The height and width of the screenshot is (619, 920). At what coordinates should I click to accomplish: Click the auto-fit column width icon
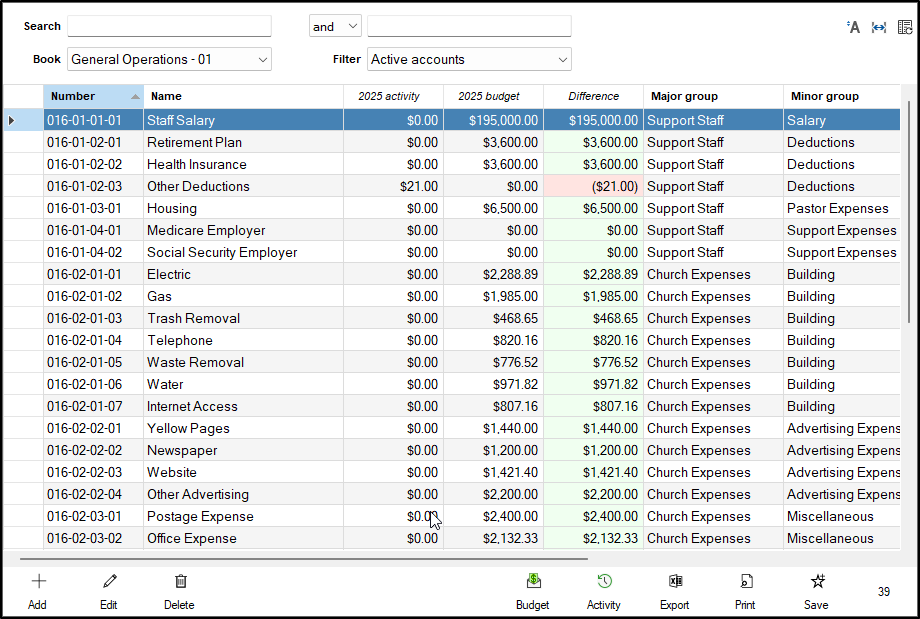879,27
